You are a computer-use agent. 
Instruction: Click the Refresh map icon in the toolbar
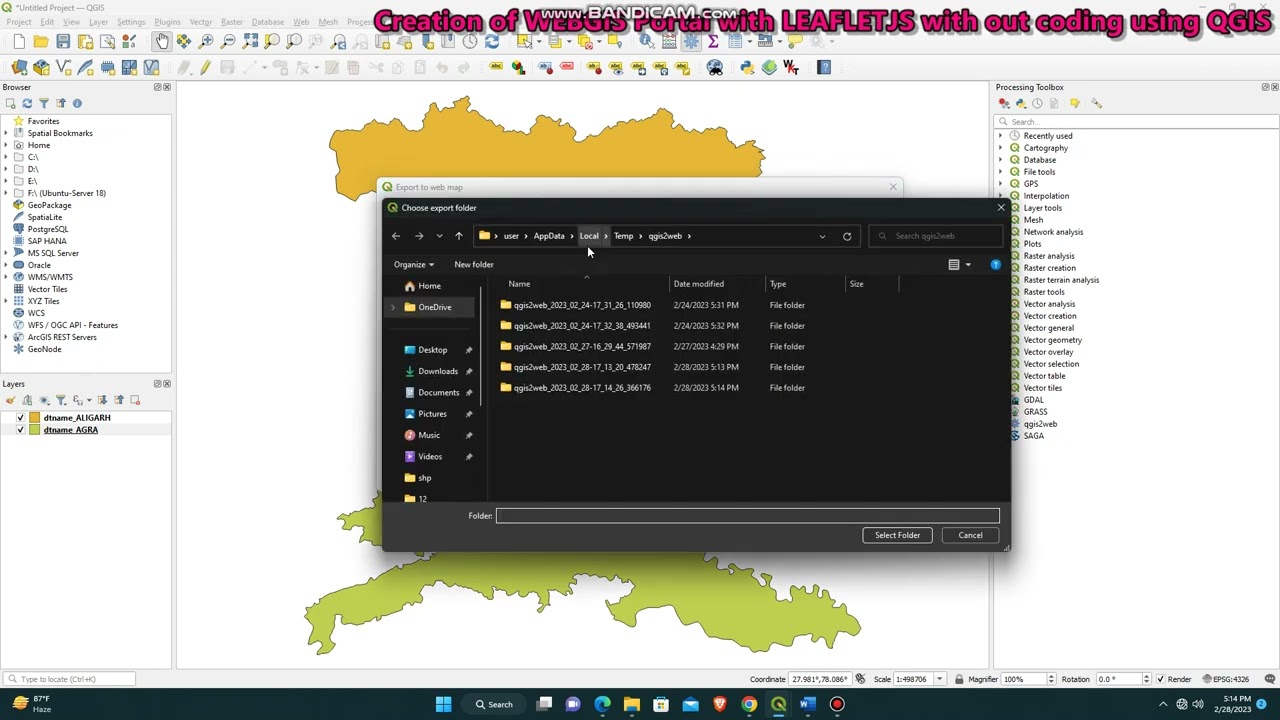click(x=492, y=41)
